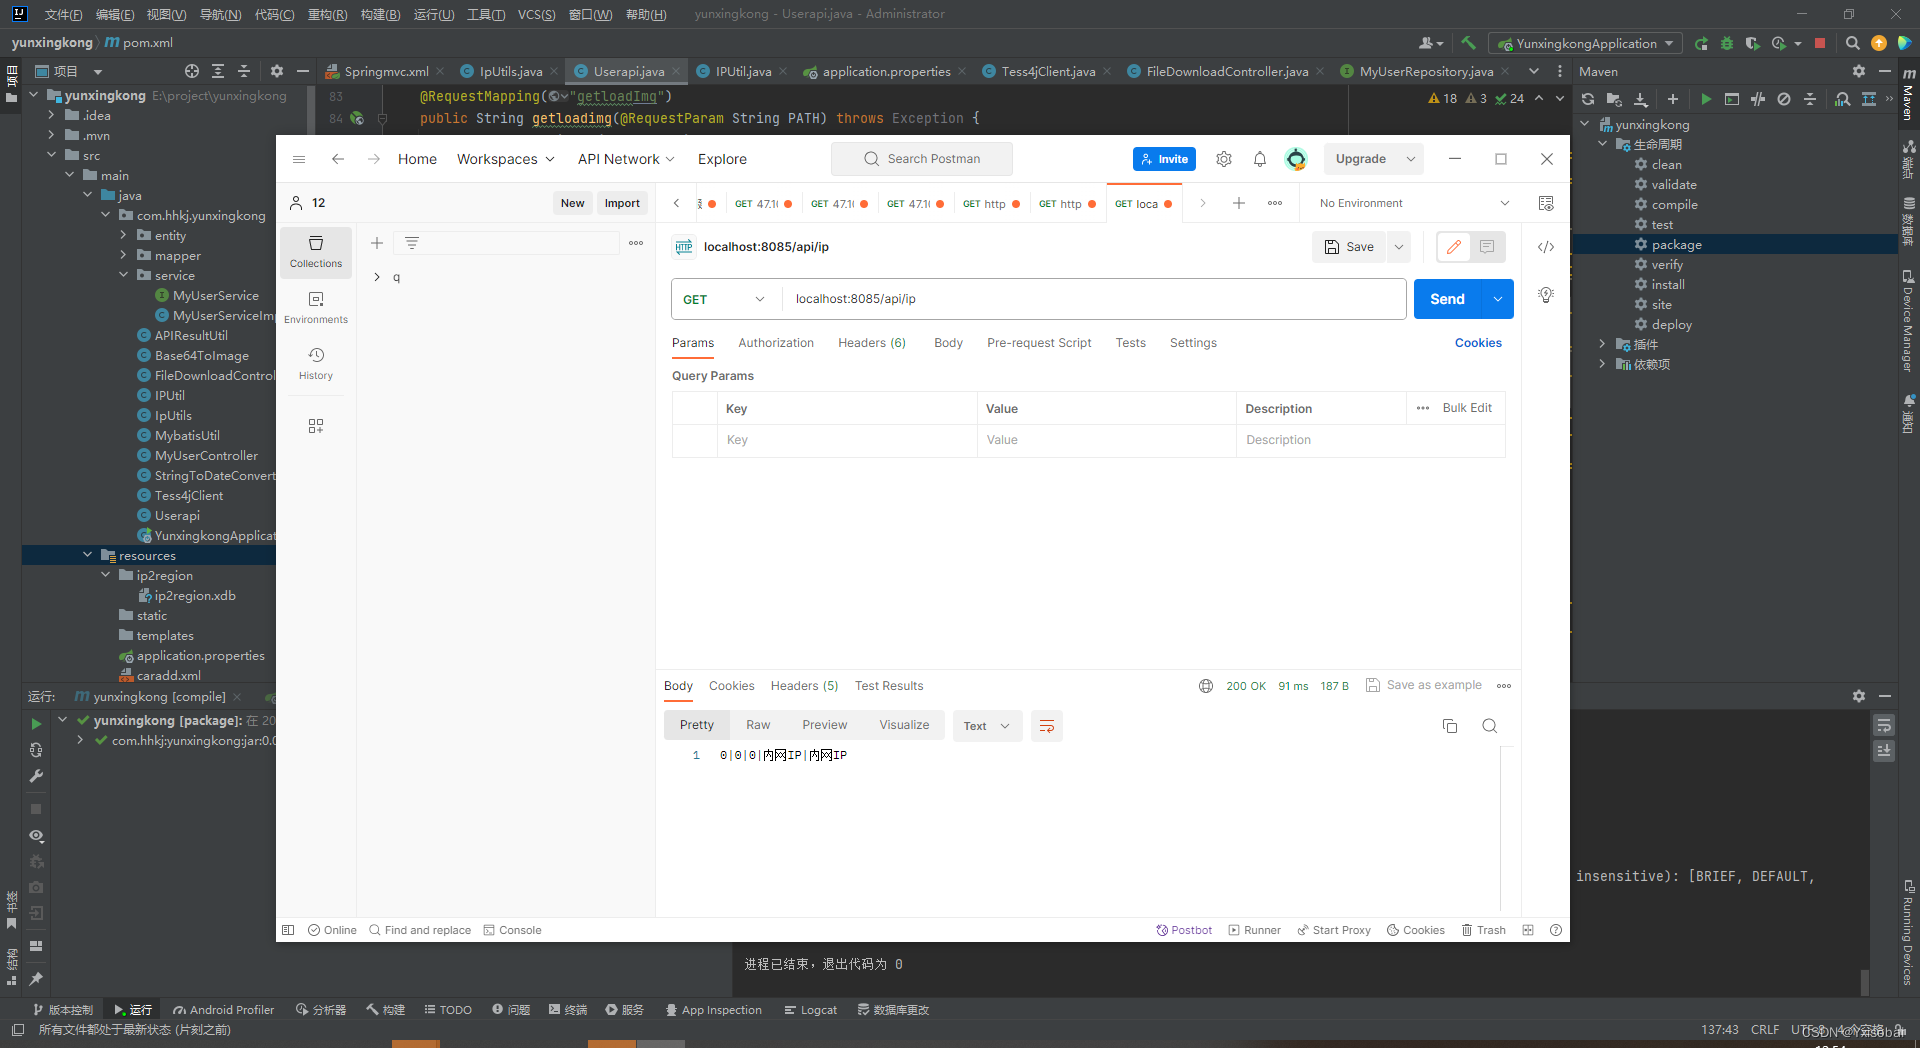1920x1048 pixels.
Task: Create new collection with plus icon
Action: pos(377,243)
